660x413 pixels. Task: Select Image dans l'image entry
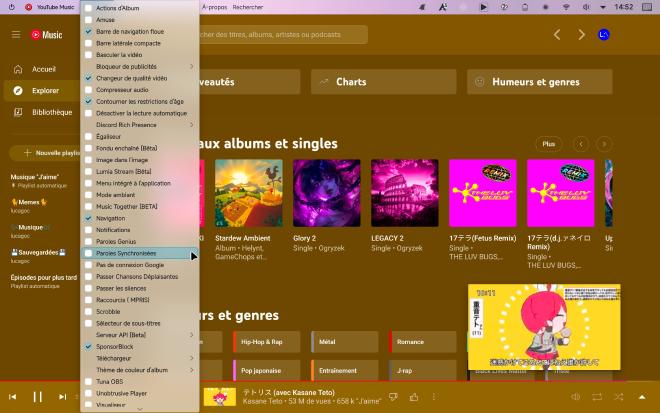(140, 160)
